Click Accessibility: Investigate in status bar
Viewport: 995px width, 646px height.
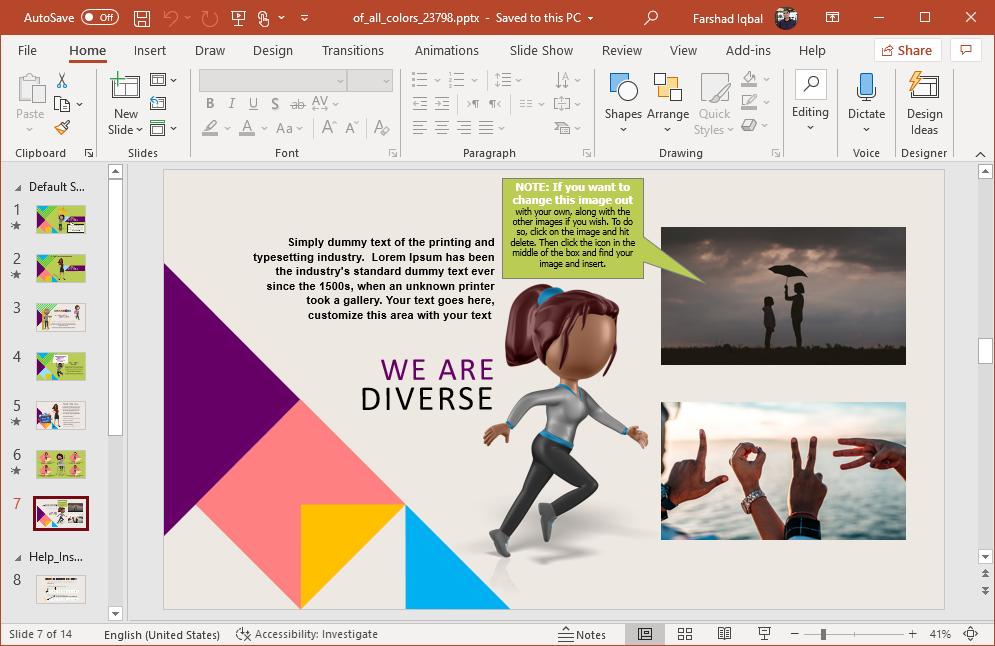[x=307, y=634]
